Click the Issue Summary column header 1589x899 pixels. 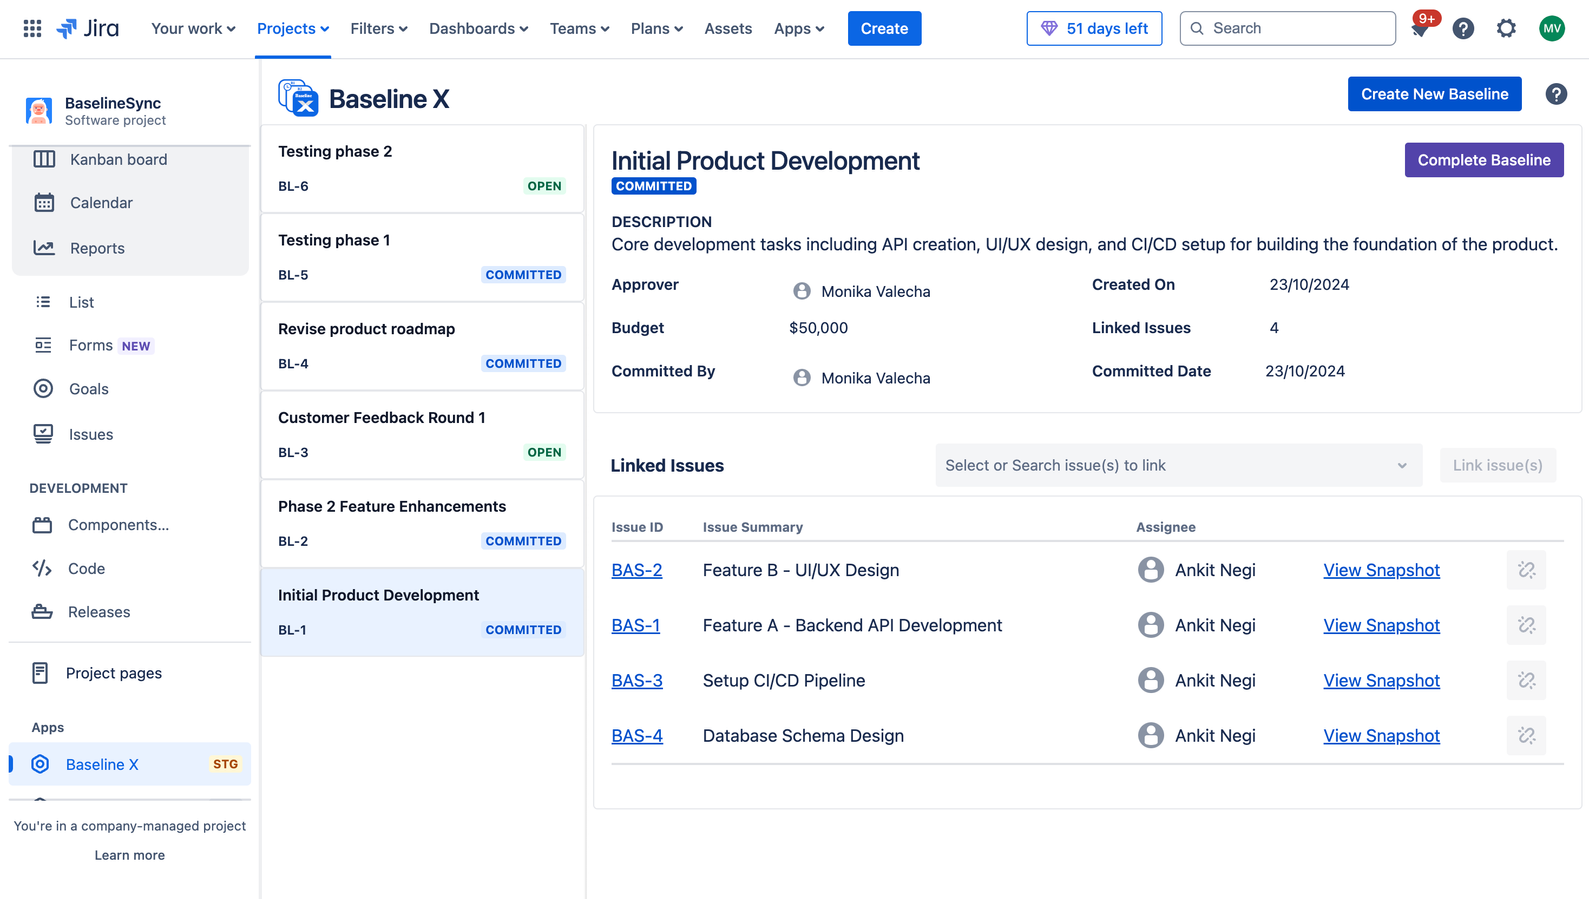pyautogui.click(x=752, y=527)
